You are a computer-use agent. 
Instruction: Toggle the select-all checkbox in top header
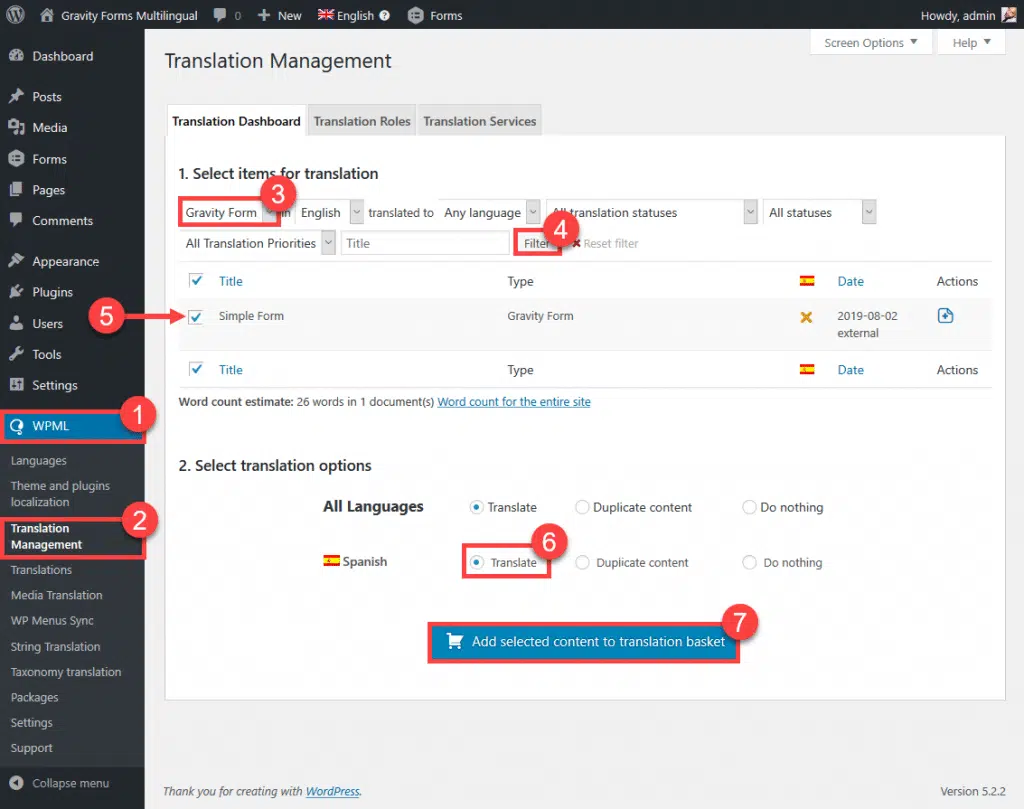[195, 281]
